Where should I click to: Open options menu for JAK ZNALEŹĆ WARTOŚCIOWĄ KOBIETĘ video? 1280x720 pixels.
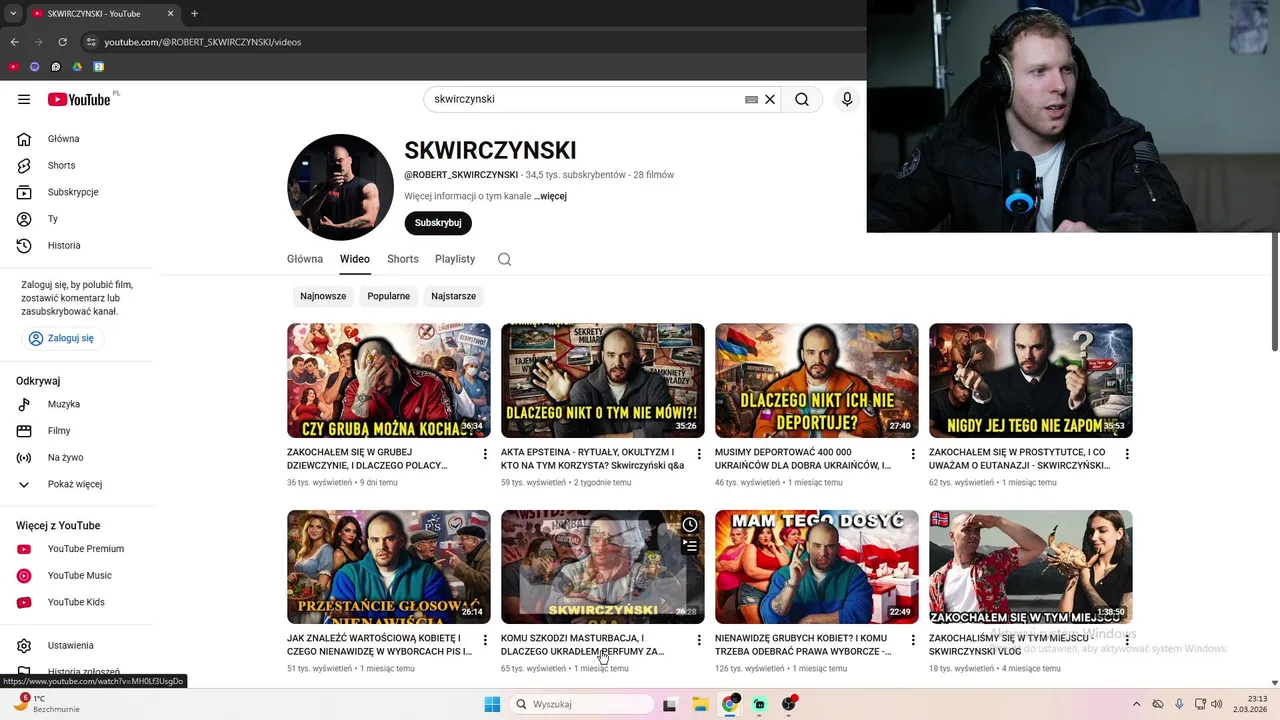485,640
